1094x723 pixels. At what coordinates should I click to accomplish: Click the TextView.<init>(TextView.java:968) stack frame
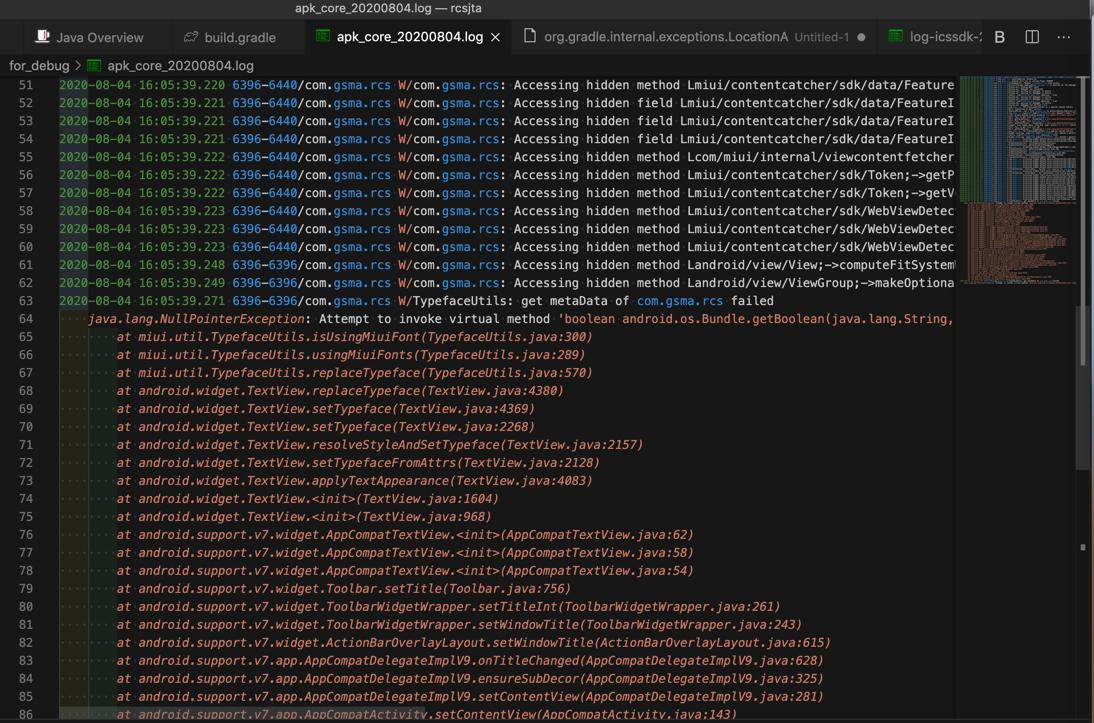tap(304, 517)
